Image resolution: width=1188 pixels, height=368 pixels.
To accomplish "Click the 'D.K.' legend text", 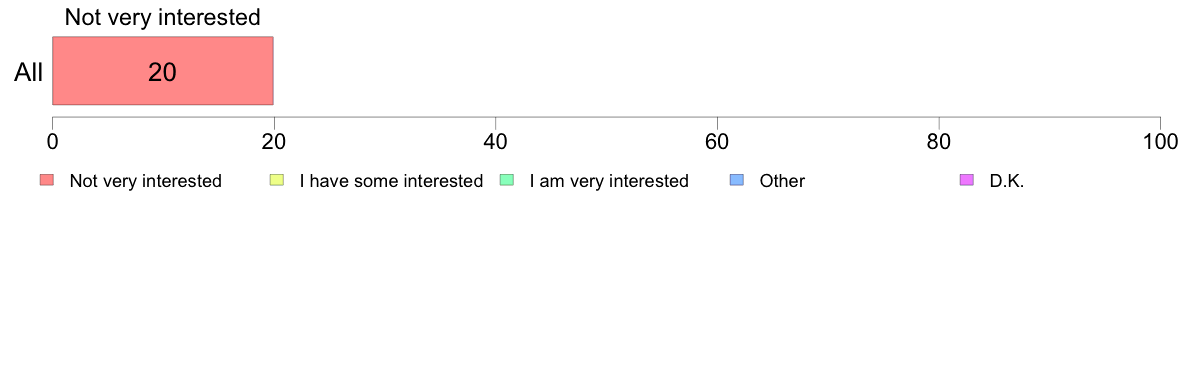I will 1007,181.
